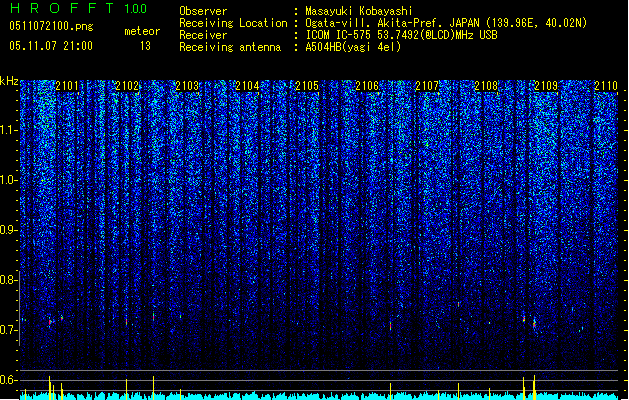Select the file name 0511072100.png

(51, 26)
